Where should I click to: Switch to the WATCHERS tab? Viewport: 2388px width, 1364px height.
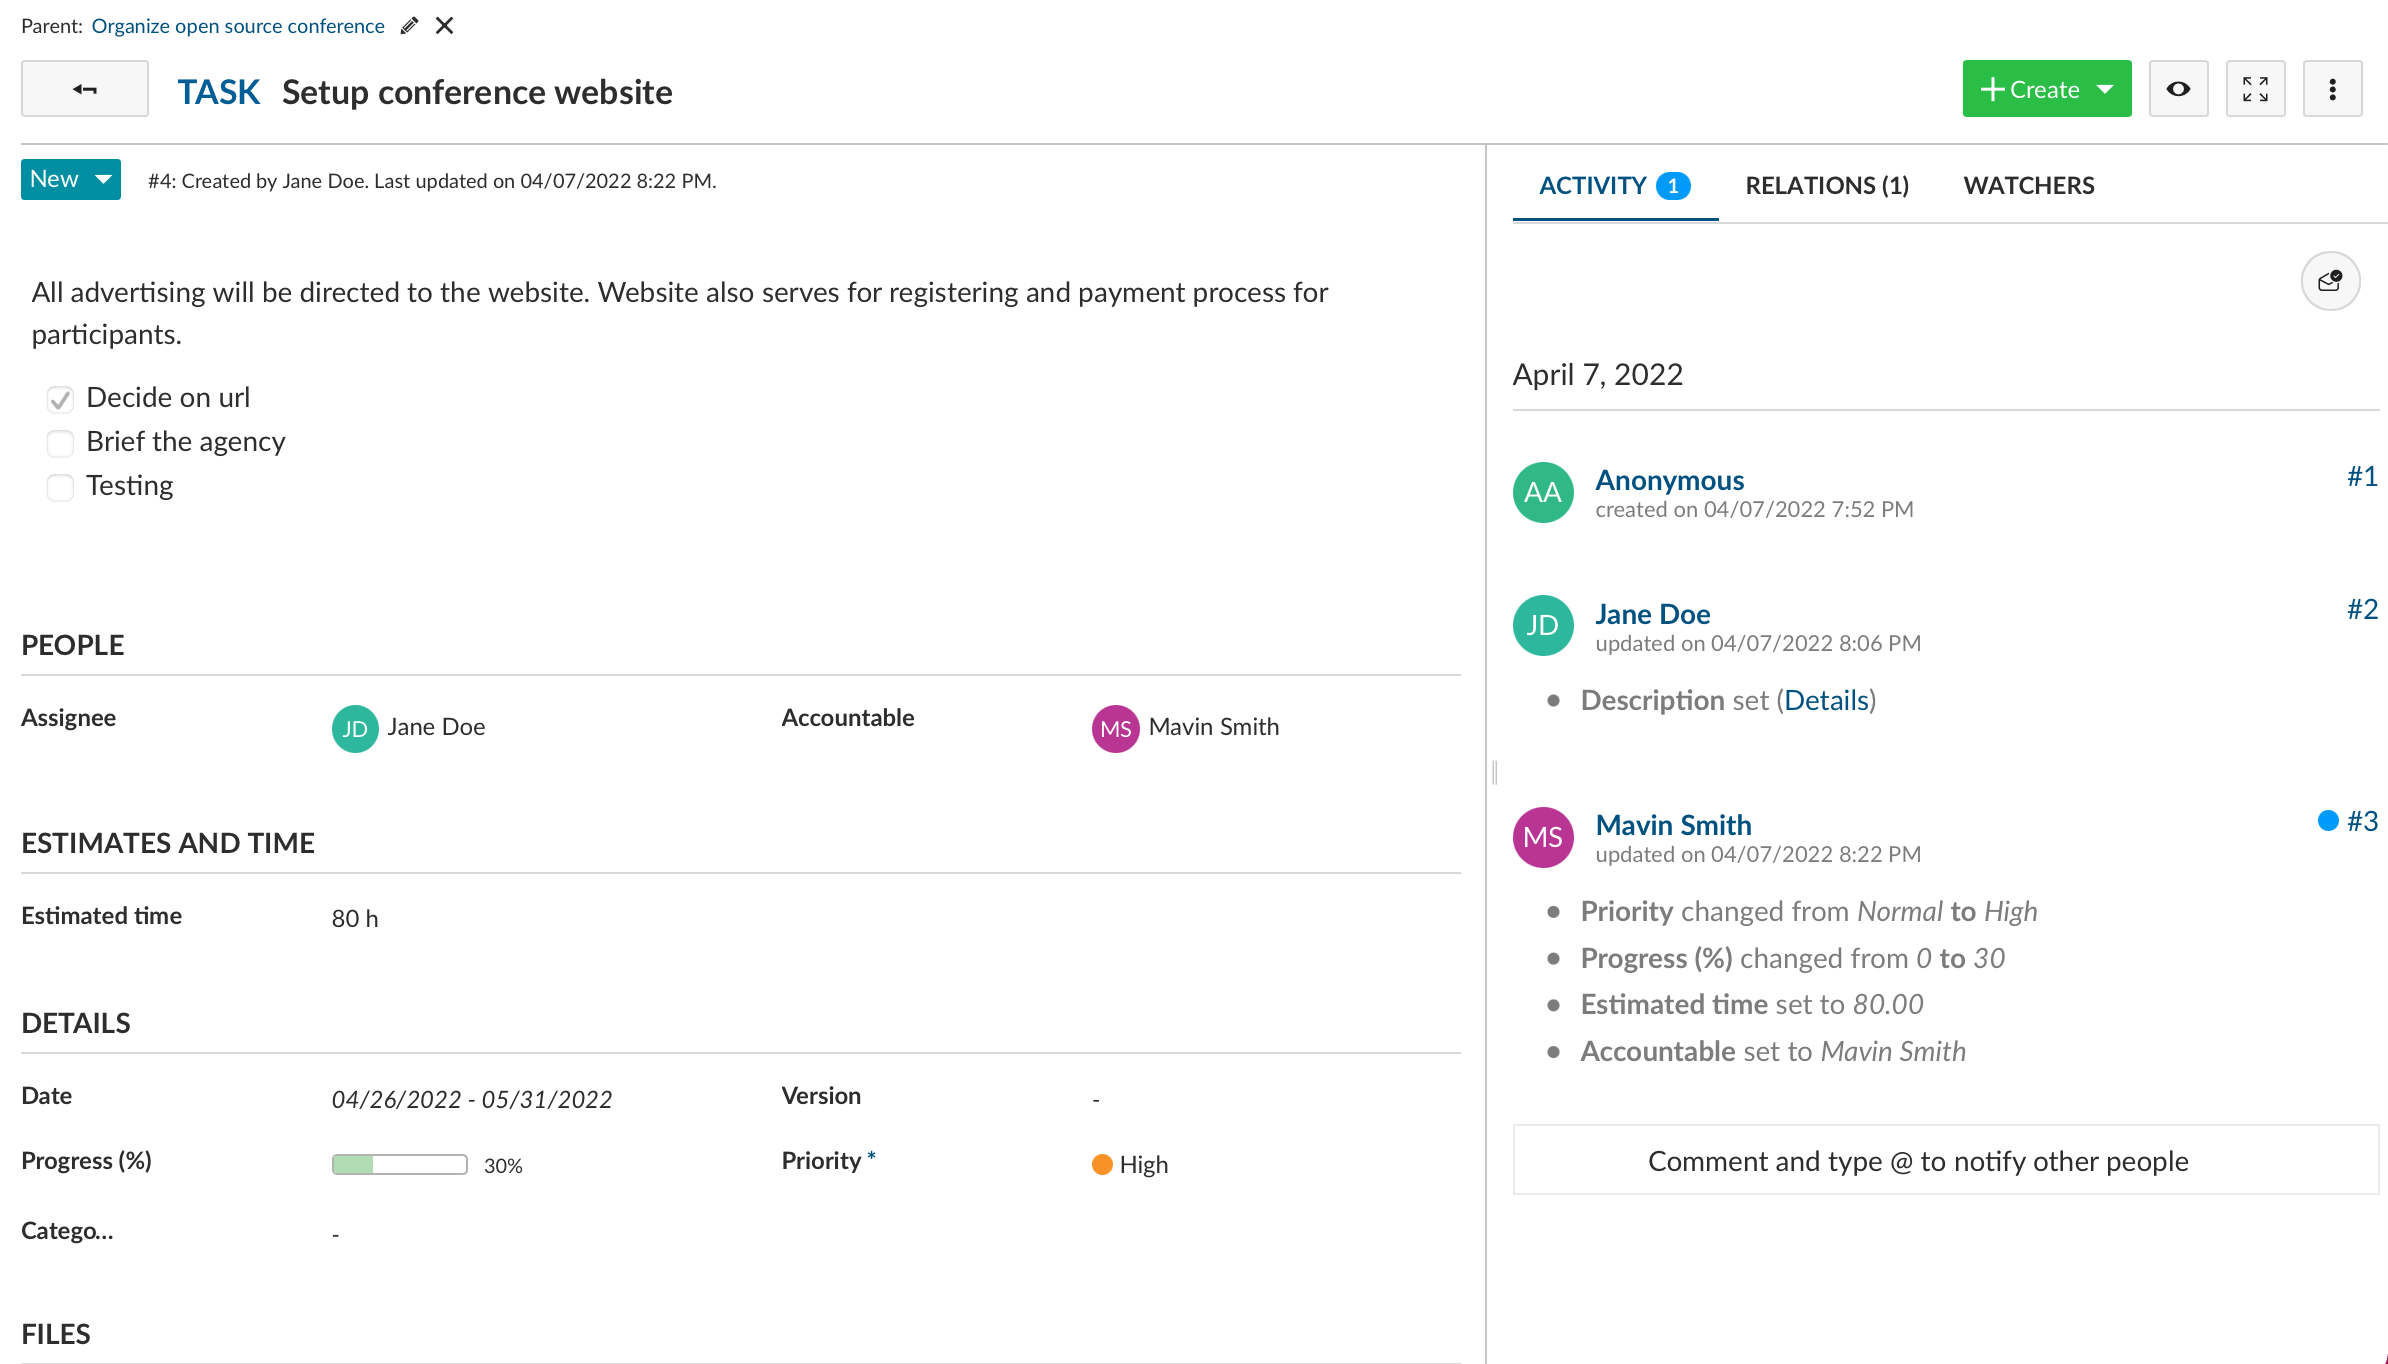pos(2029,185)
